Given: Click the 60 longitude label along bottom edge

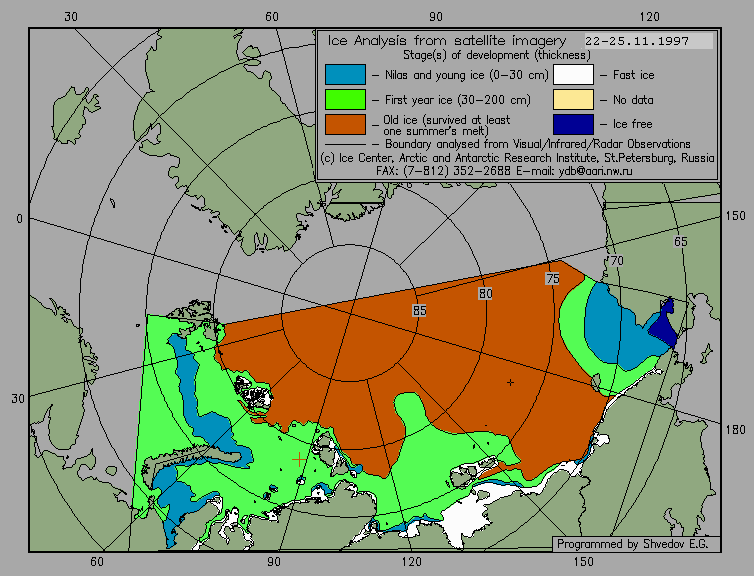Looking at the screenshot, I should (97, 562).
